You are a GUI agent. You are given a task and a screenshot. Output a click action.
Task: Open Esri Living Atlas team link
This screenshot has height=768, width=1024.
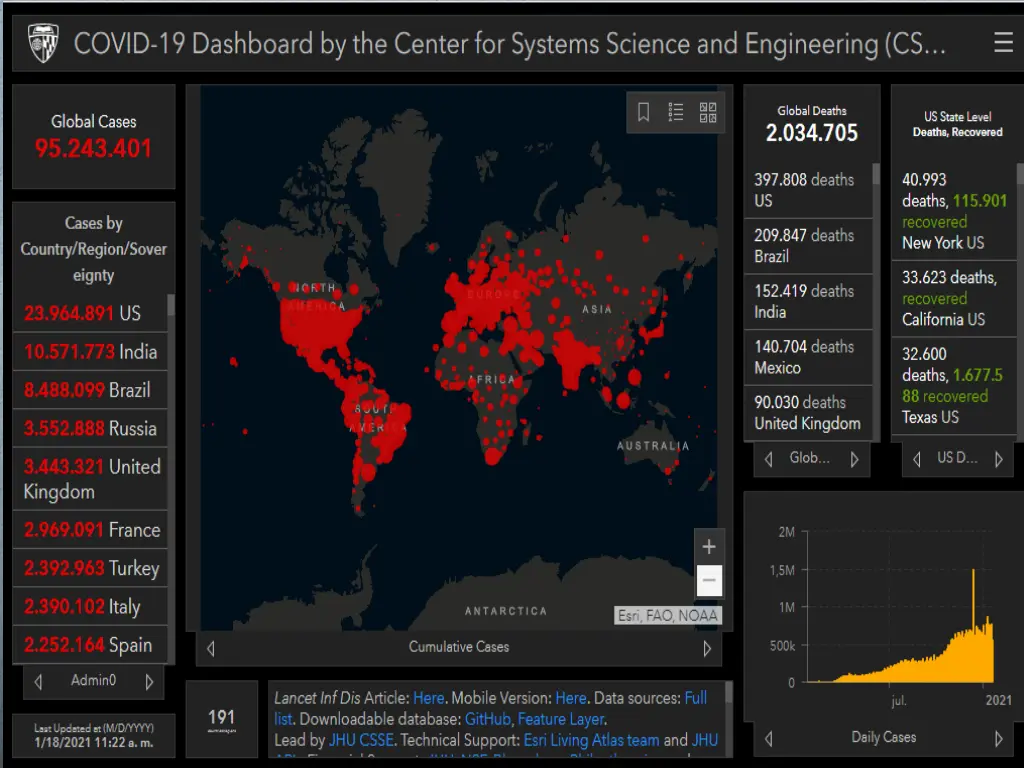point(592,740)
